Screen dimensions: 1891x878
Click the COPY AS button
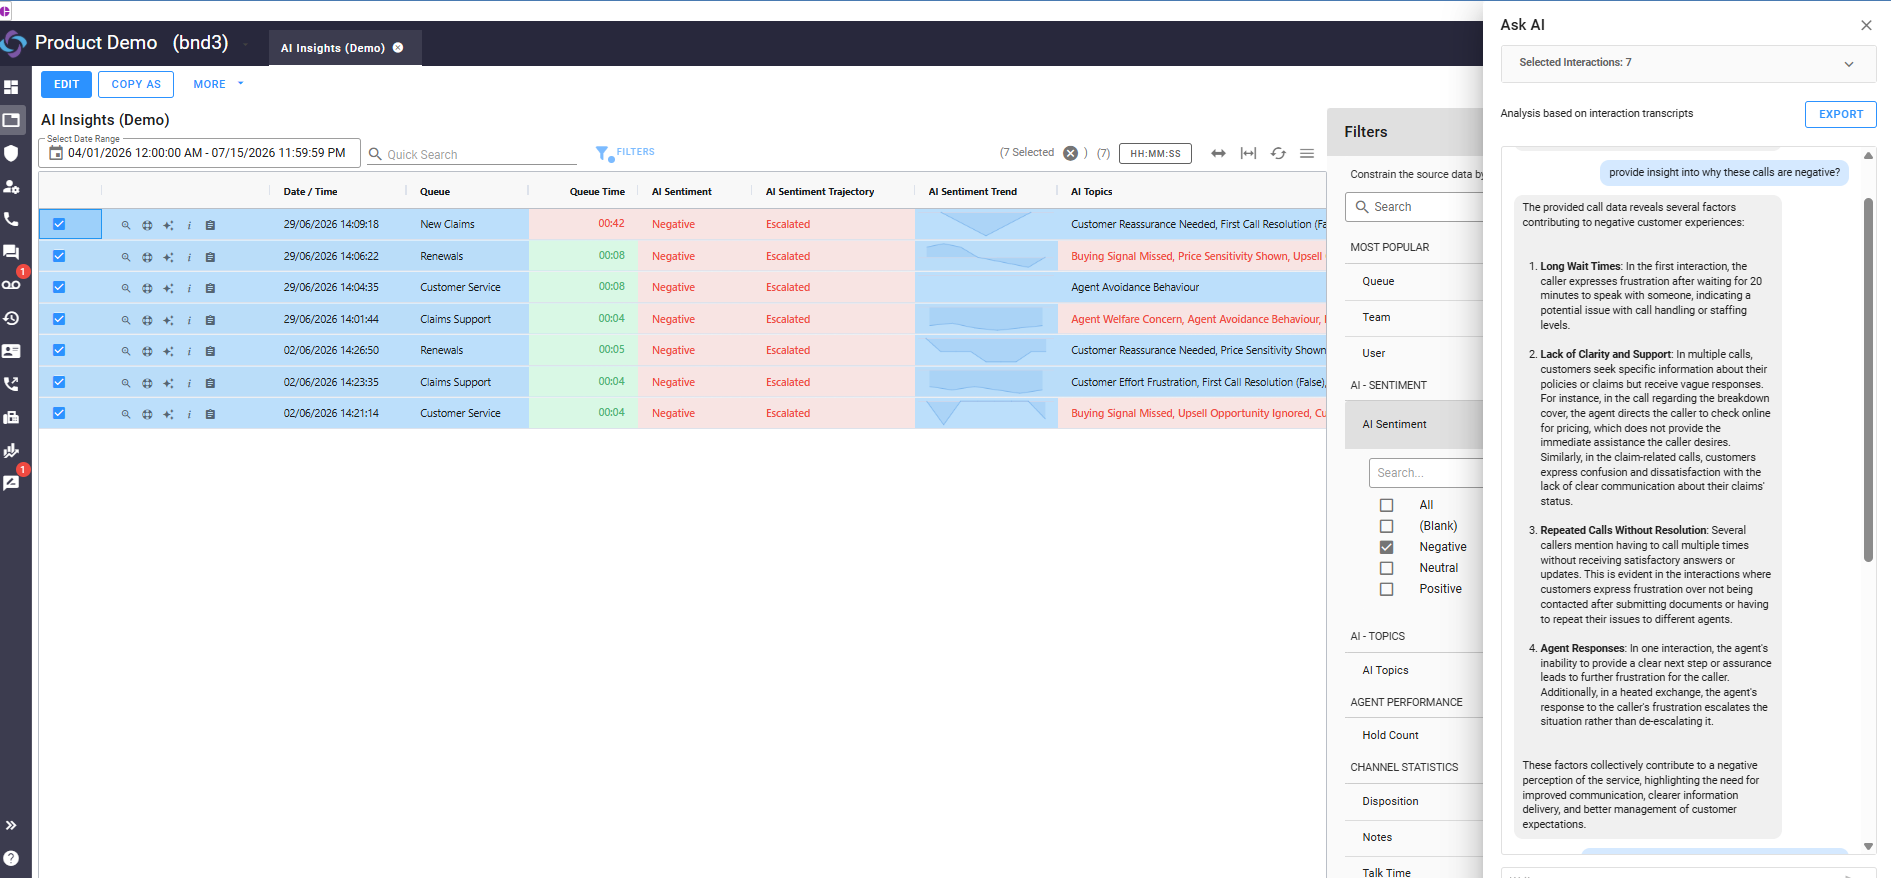click(136, 84)
